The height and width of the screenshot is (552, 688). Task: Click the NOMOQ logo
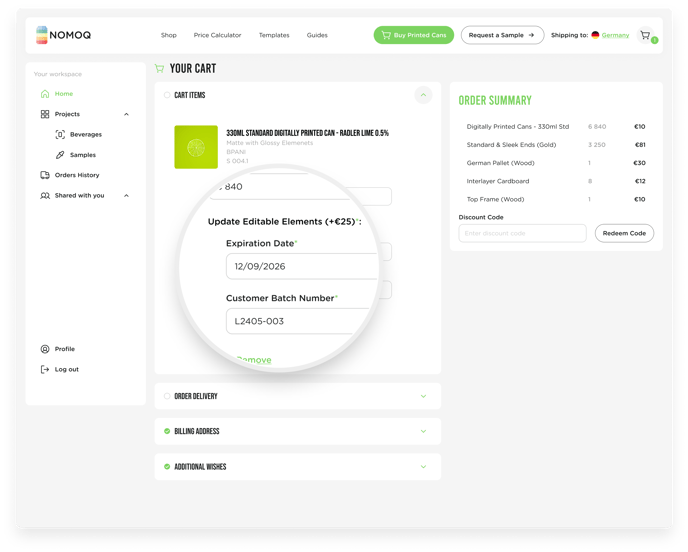pos(64,35)
